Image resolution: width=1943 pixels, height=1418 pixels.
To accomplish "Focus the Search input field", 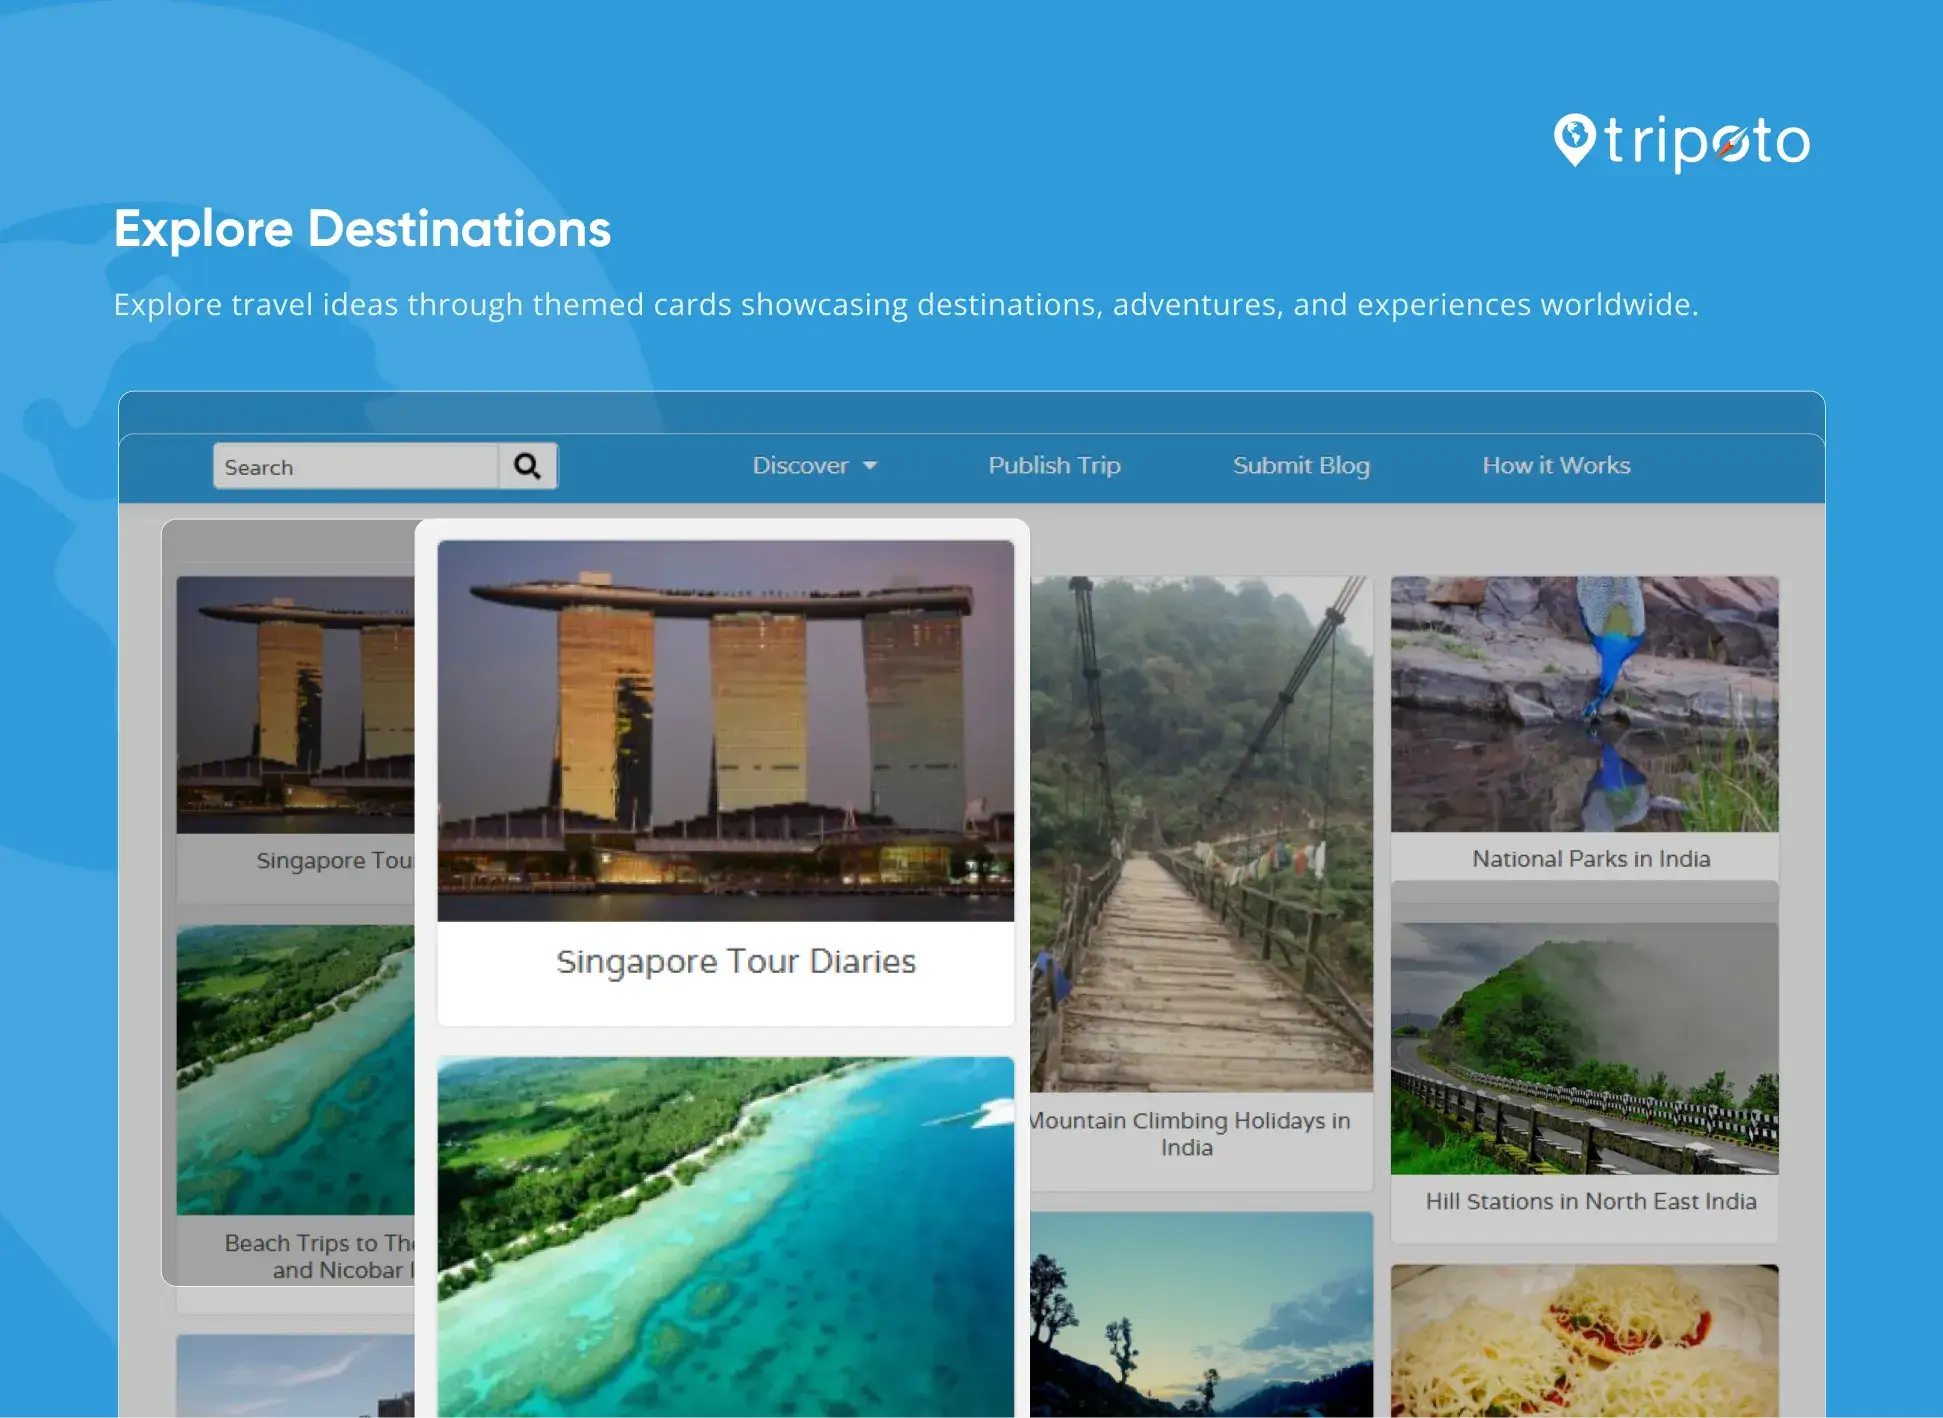I will pyautogui.click(x=356, y=466).
